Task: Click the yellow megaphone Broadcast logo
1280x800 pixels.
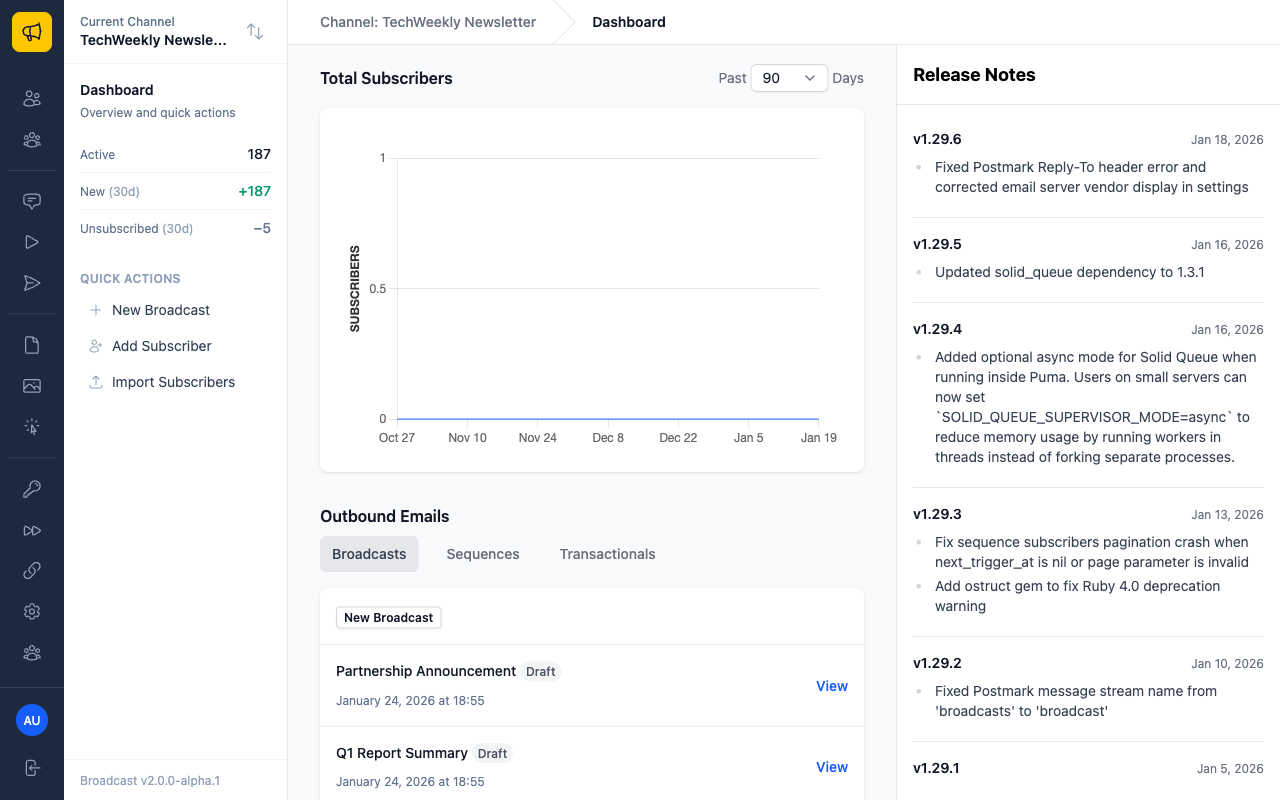Action: pos(32,32)
